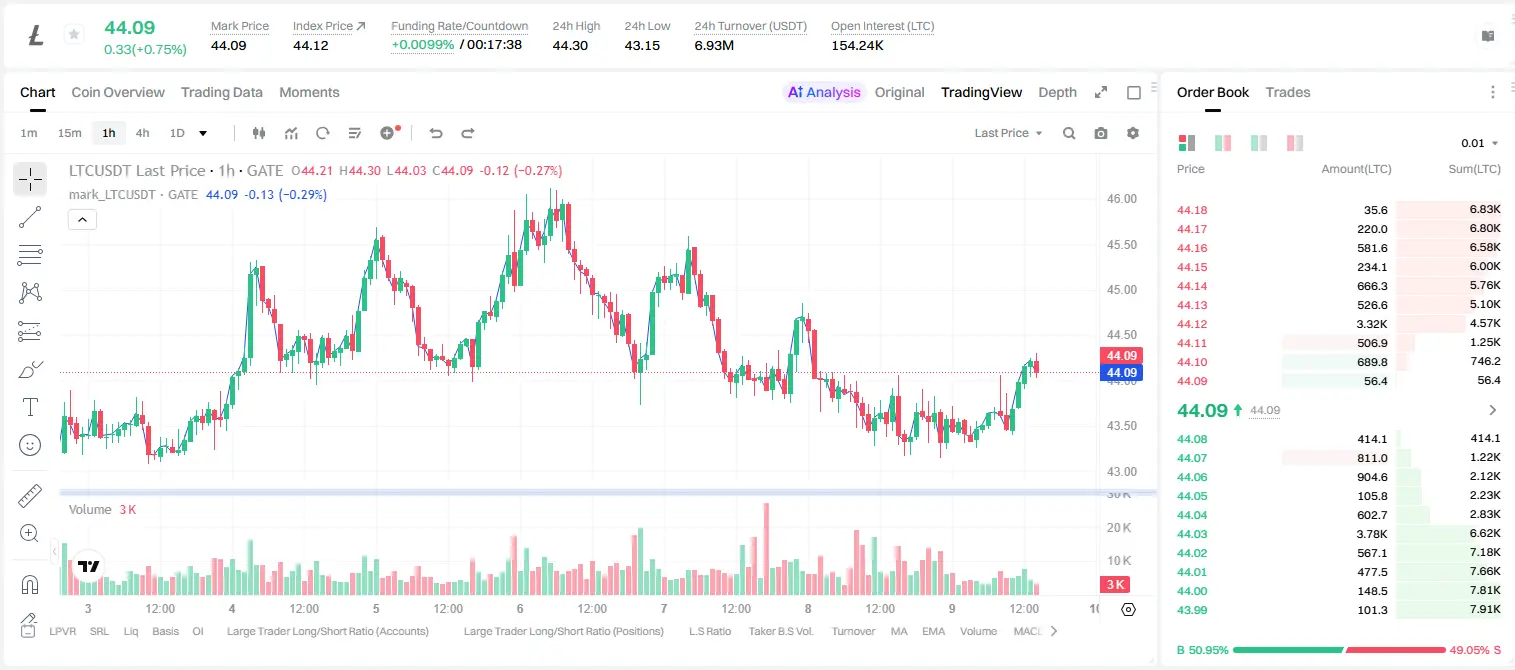Select the ruler measure tool
This screenshot has height=670, width=1515.
30,496
